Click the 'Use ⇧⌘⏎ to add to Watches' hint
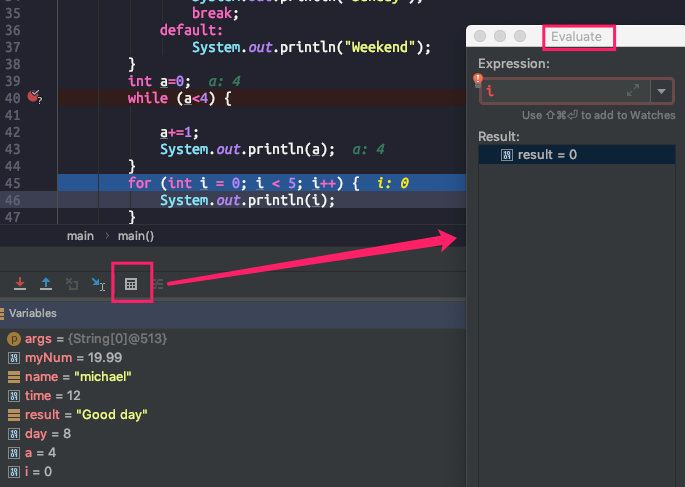The height and width of the screenshot is (487, 685). pos(599,115)
